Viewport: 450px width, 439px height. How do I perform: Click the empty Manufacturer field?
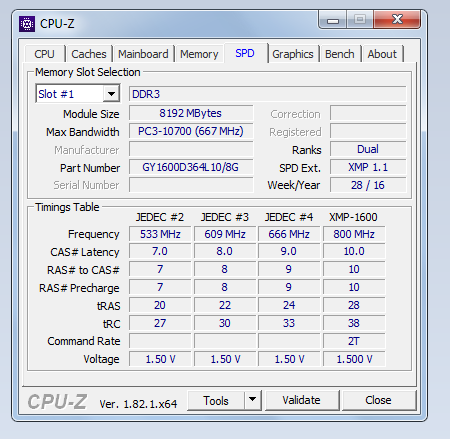click(191, 149)
